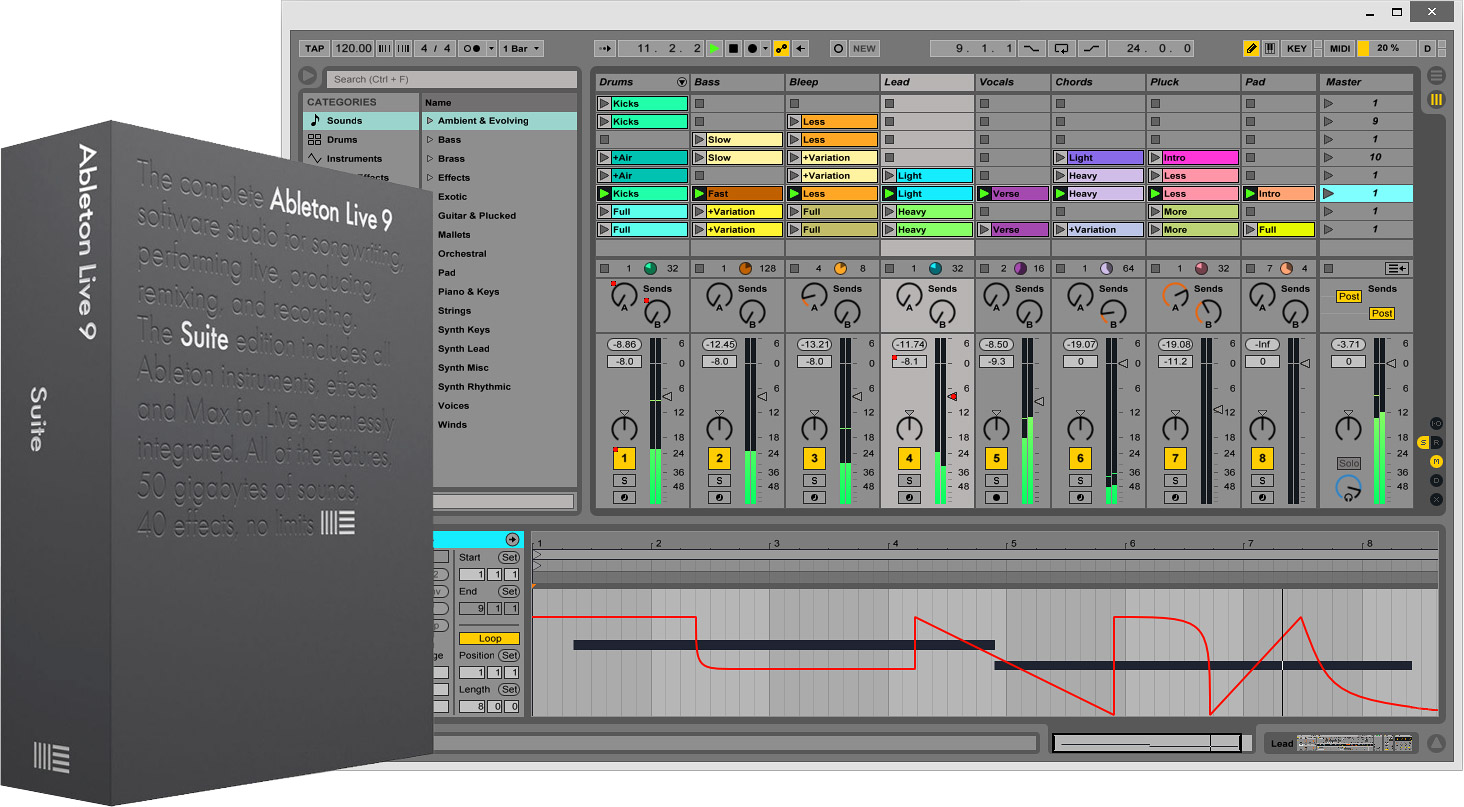The image size is (1464, 807).
Task: Toggle the MIDI map mode switch
Action: coord(1340,48)
